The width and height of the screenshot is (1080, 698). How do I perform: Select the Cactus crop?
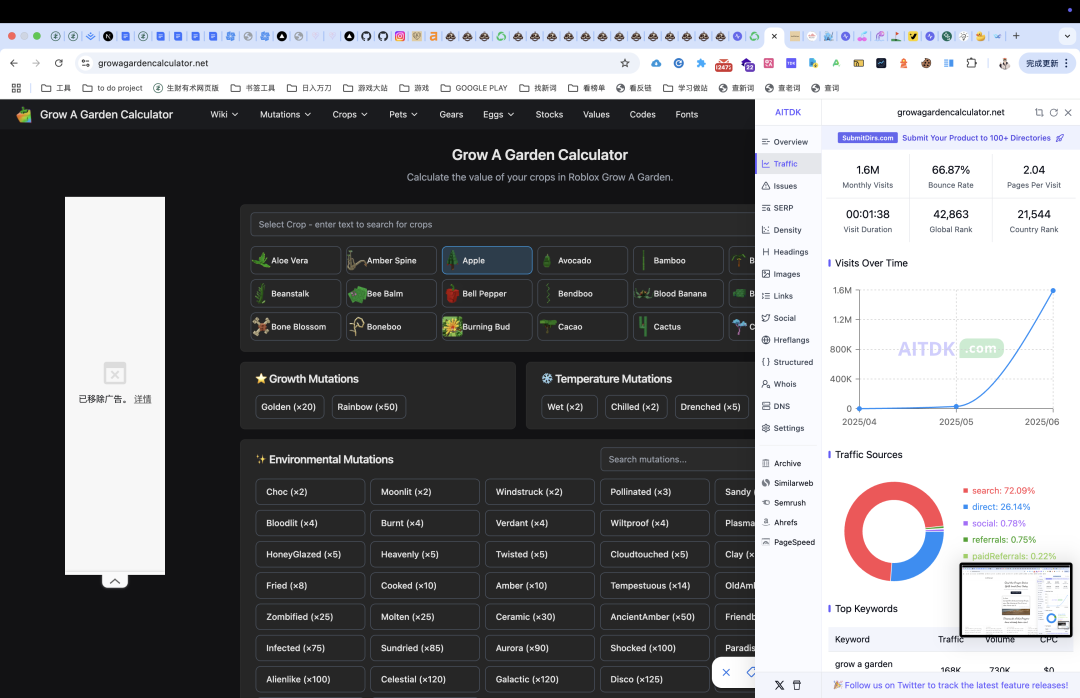pyautogui.click(x=678, y=327)
